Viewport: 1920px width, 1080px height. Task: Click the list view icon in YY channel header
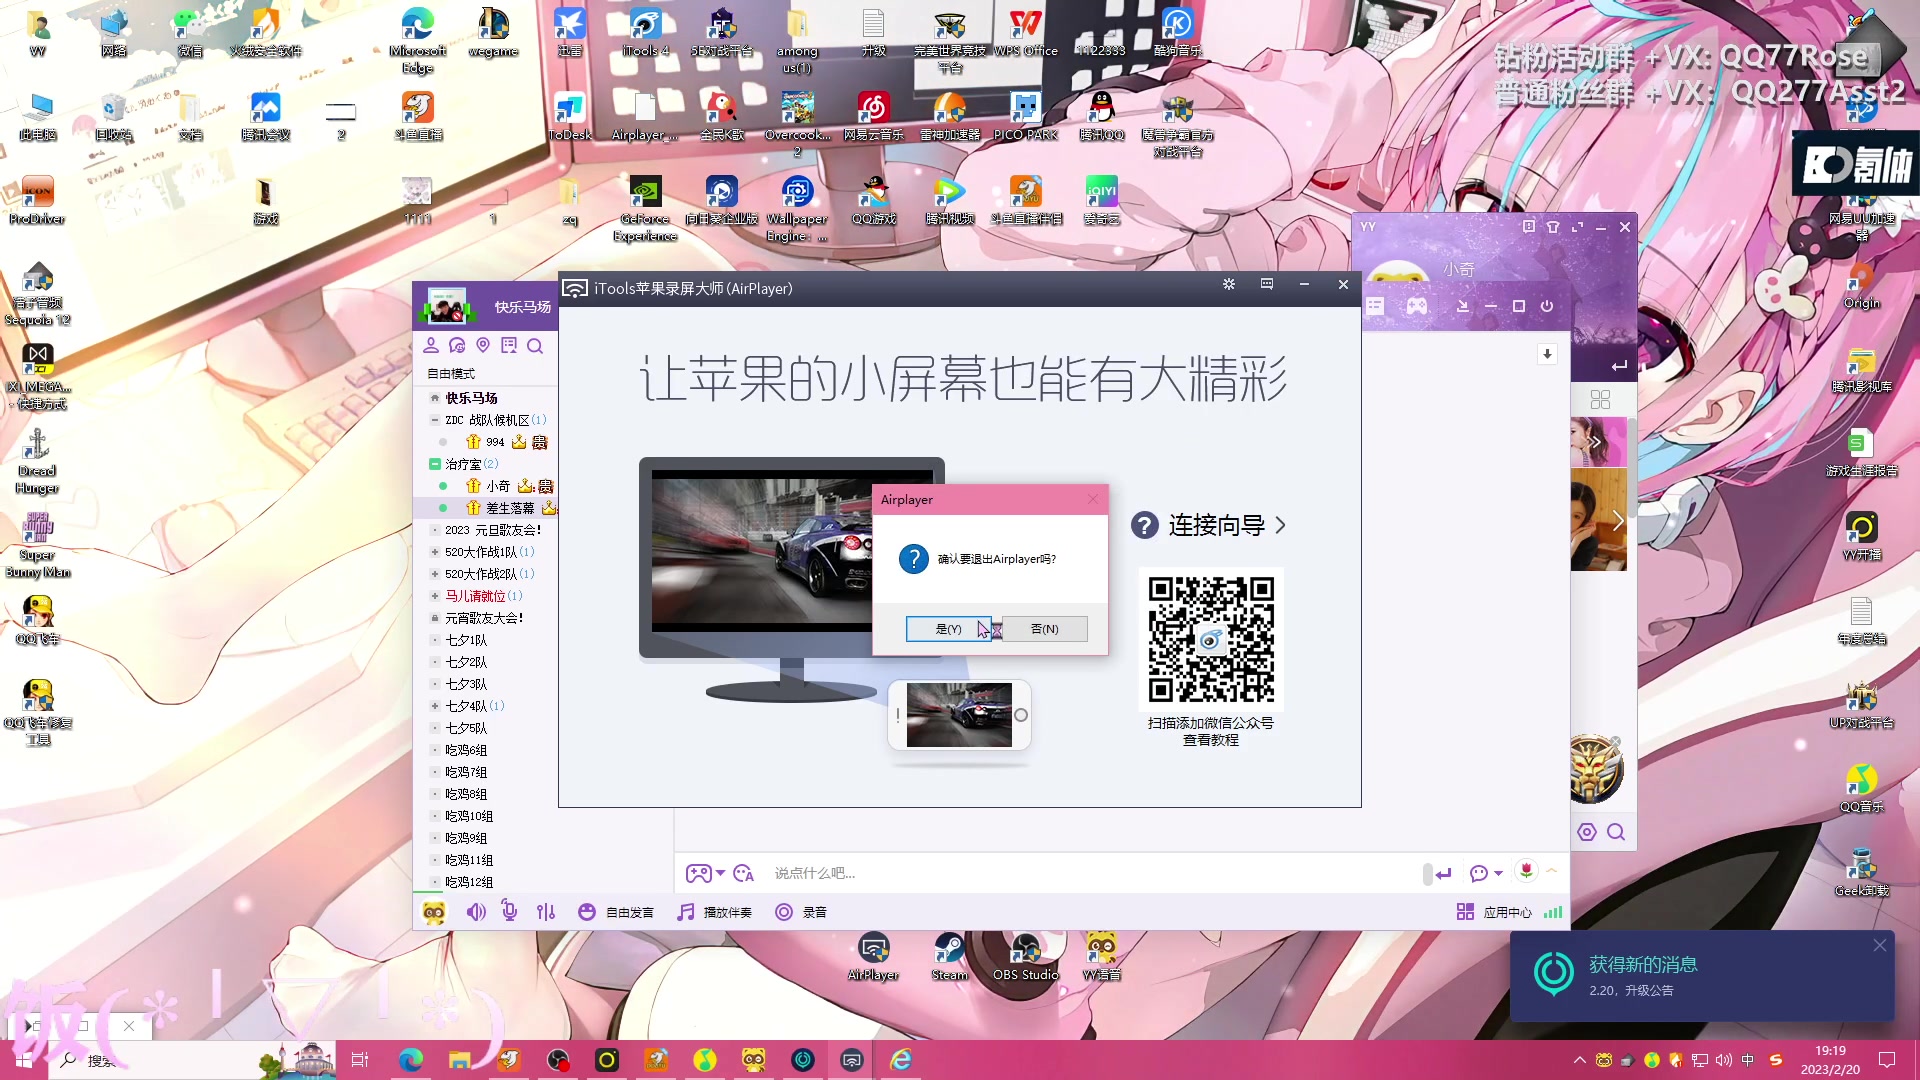[1376, 306]
